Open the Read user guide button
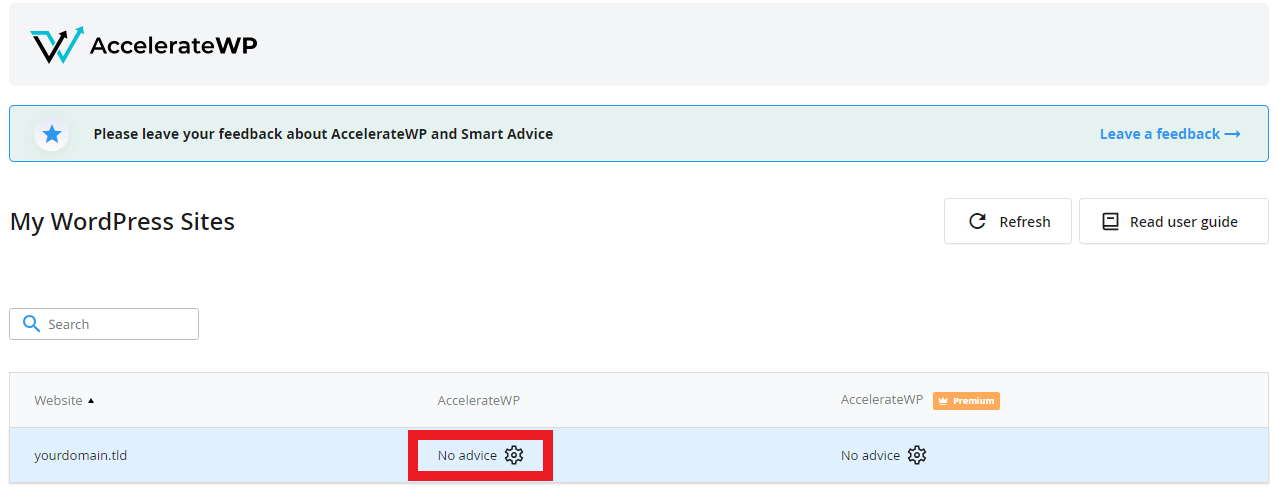This screenshot has height=502, width=1278. (x=1174, y=221)
